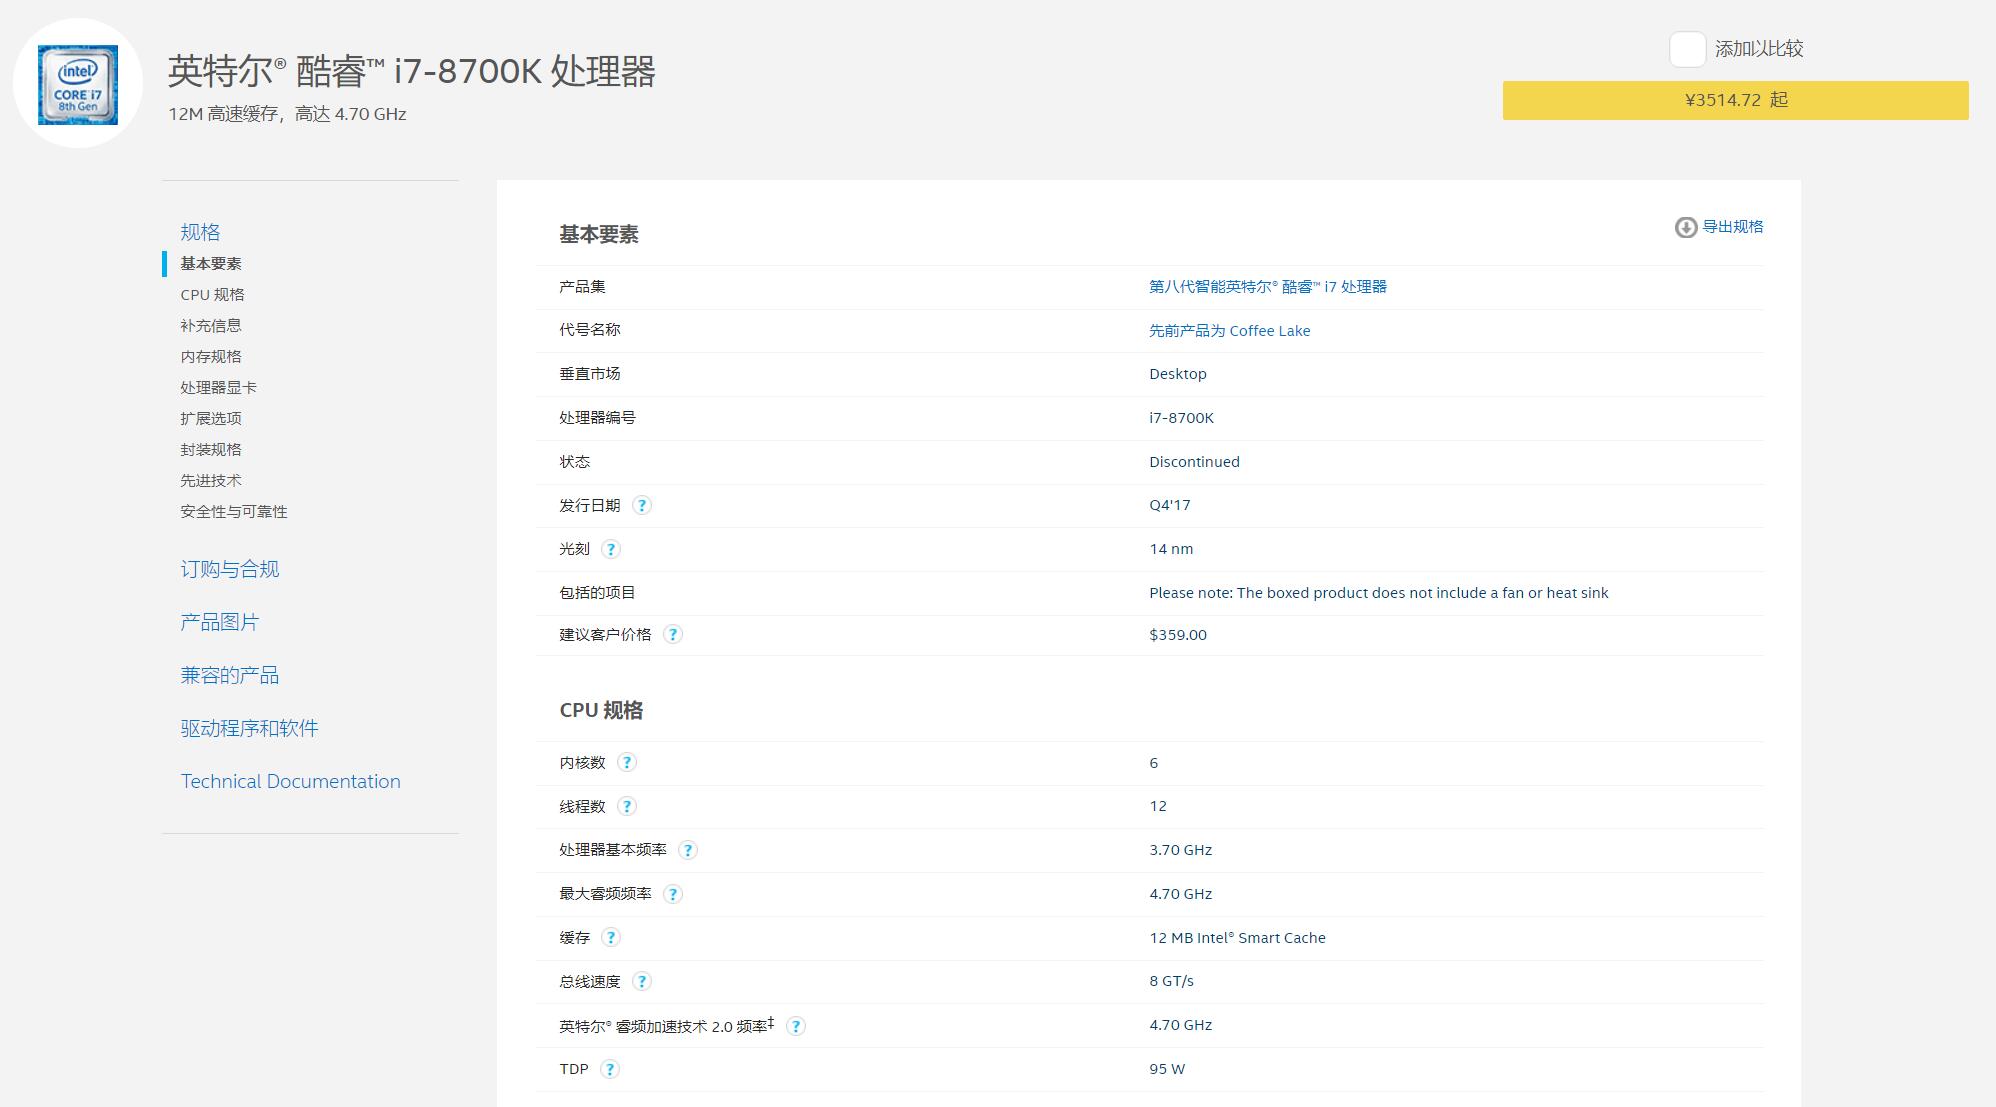Open help icon next to 内核数
The image size is (1996, 1107).
click(x=627, y=762)
